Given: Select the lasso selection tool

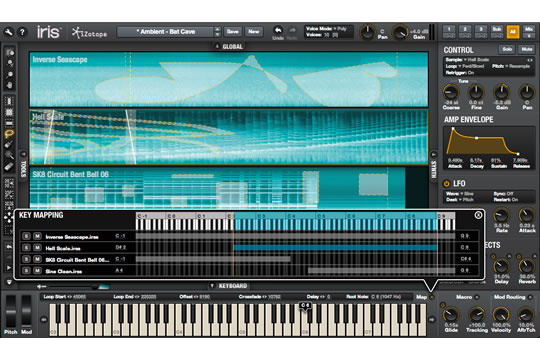Looking at the screenshot, I should [9, 134].
